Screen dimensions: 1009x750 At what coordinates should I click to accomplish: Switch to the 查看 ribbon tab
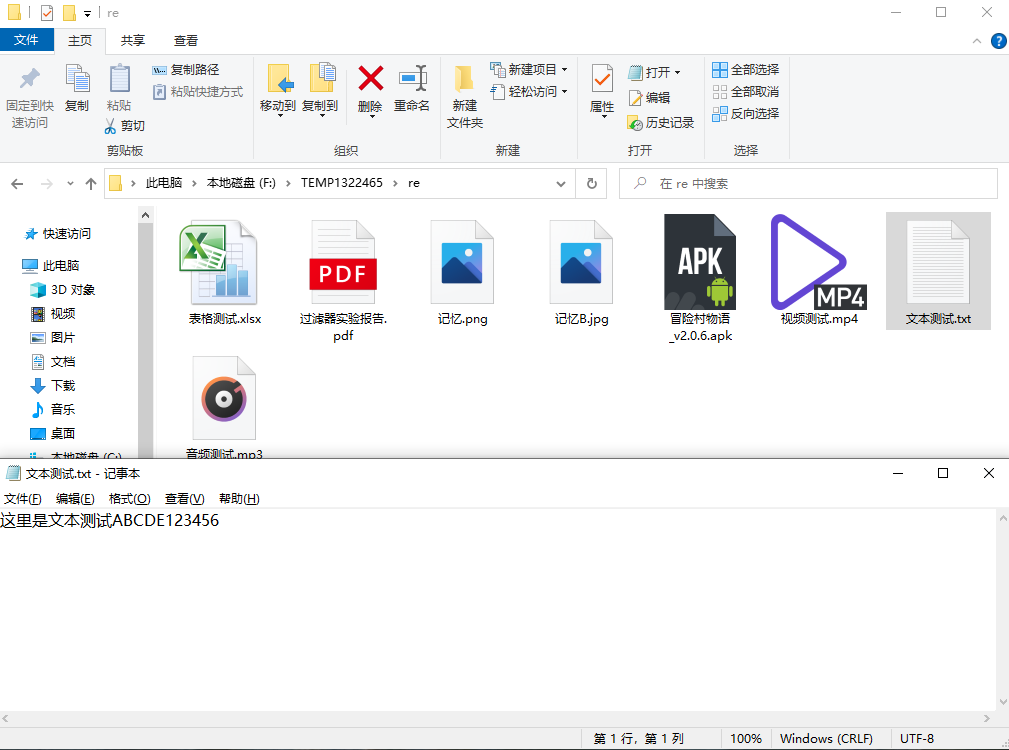pyautogui.click(x=185, y=41)
